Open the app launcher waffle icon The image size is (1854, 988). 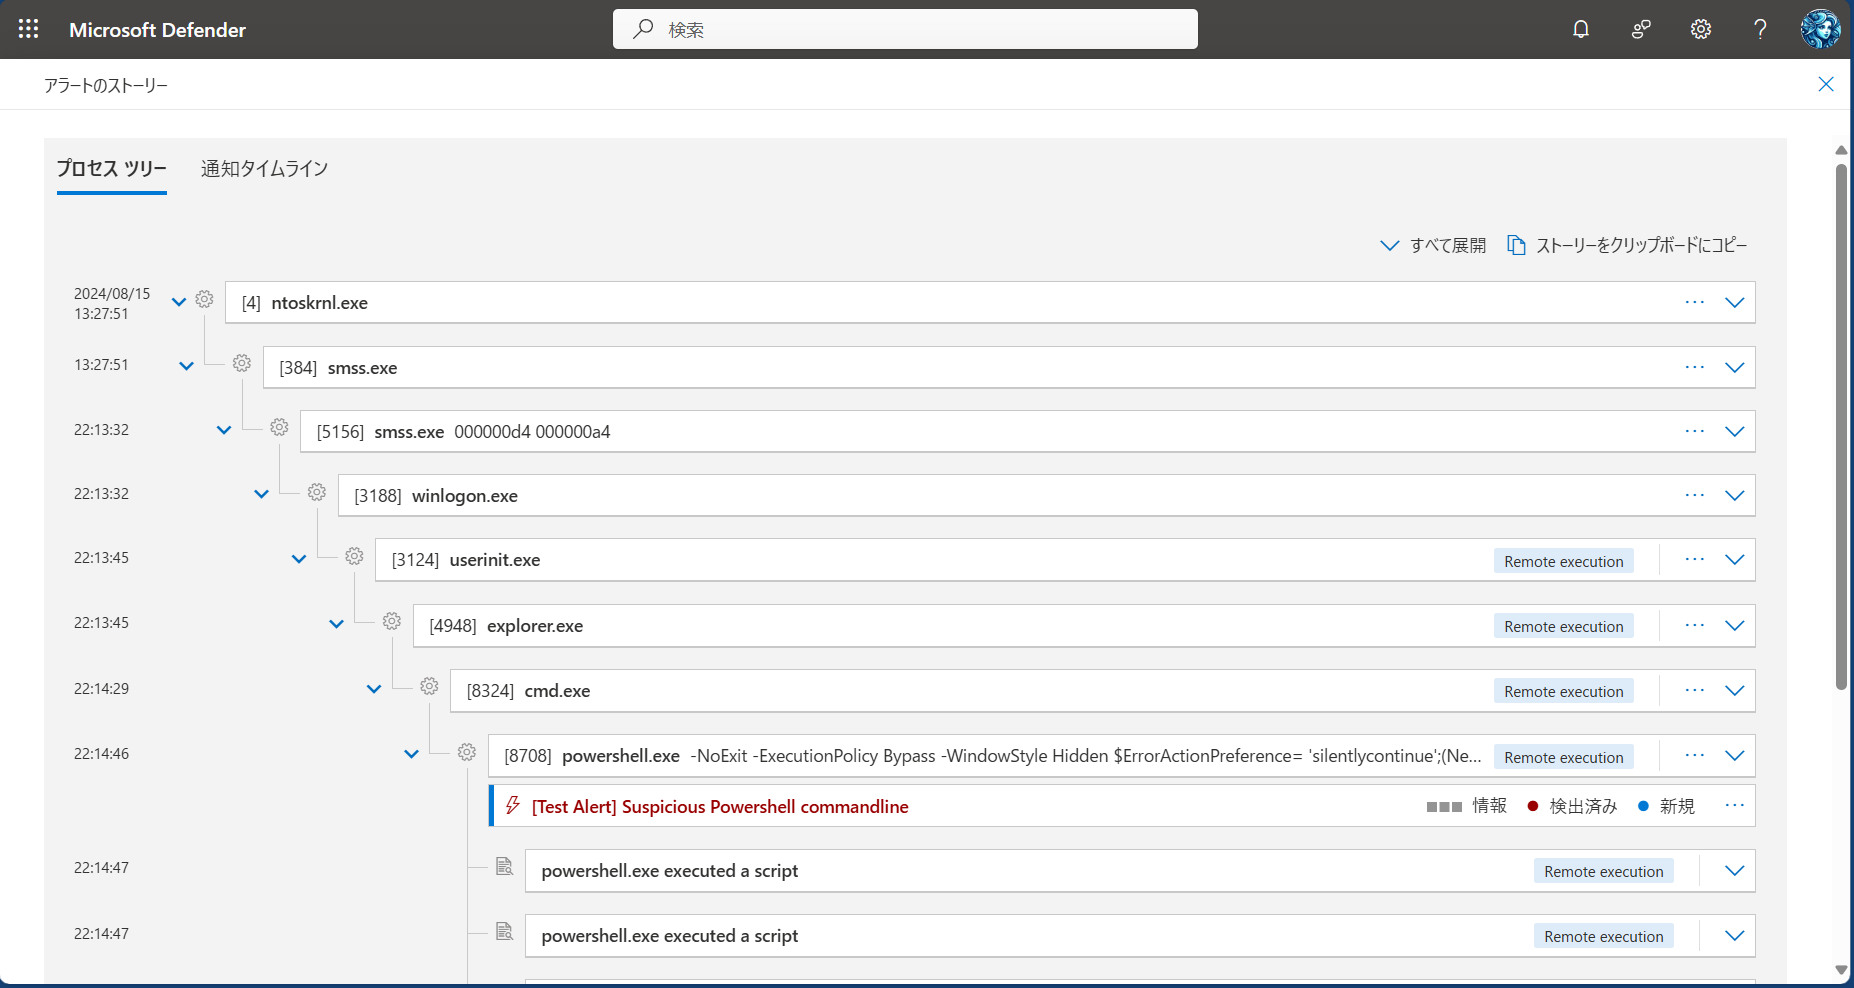(x=28, y=29)
